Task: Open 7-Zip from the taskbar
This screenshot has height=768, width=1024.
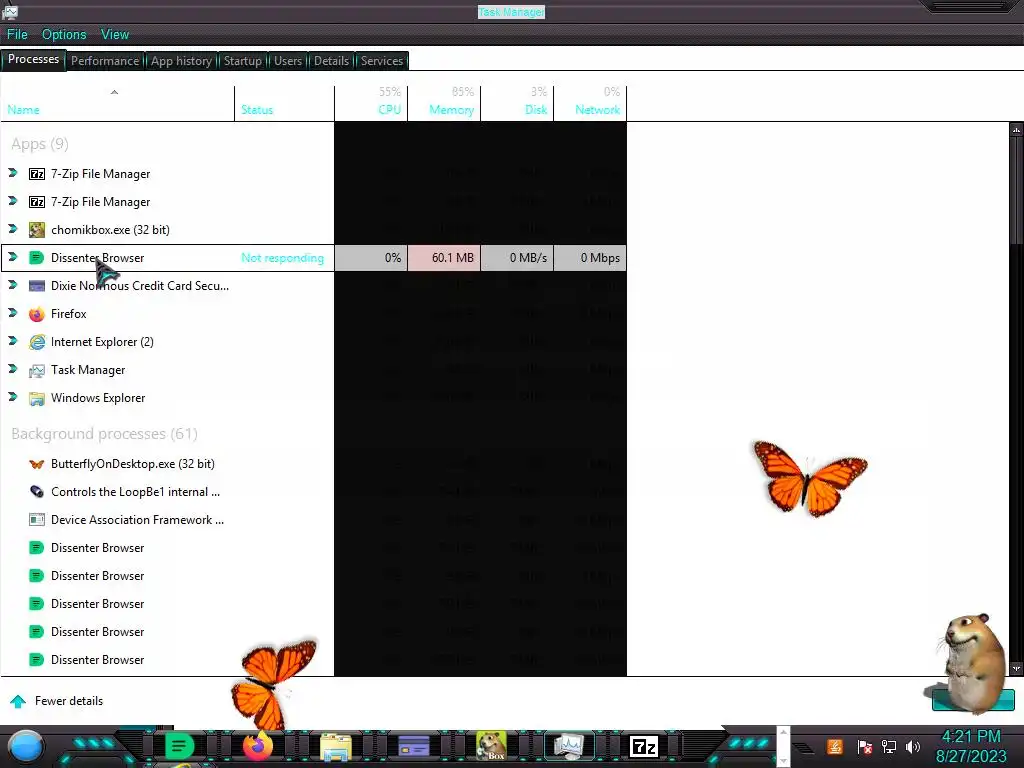Action: [644, 746]
